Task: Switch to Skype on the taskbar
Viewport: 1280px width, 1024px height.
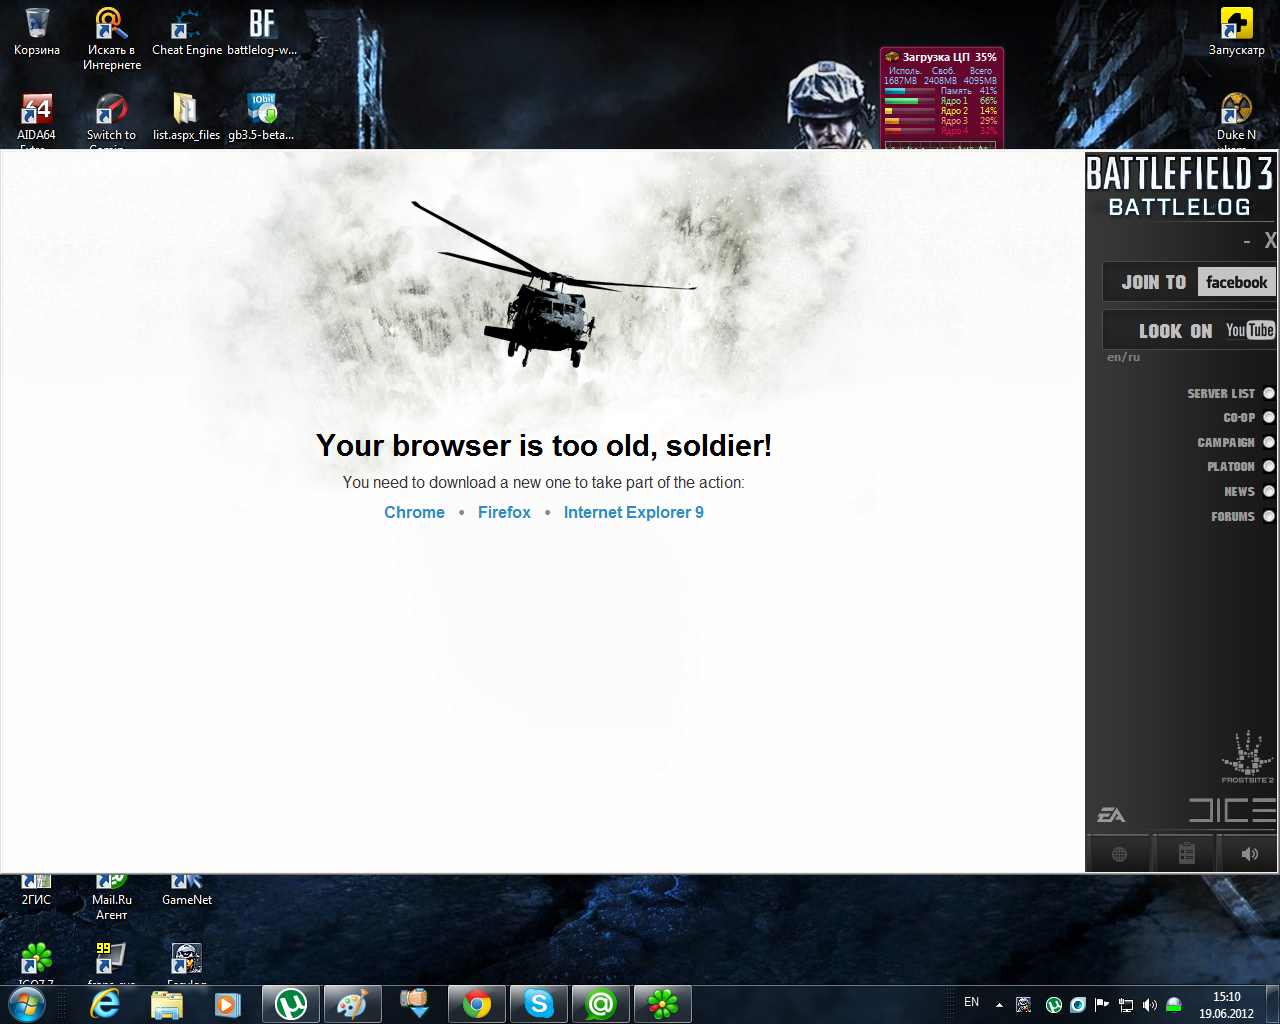Action: pos(539,1004)
